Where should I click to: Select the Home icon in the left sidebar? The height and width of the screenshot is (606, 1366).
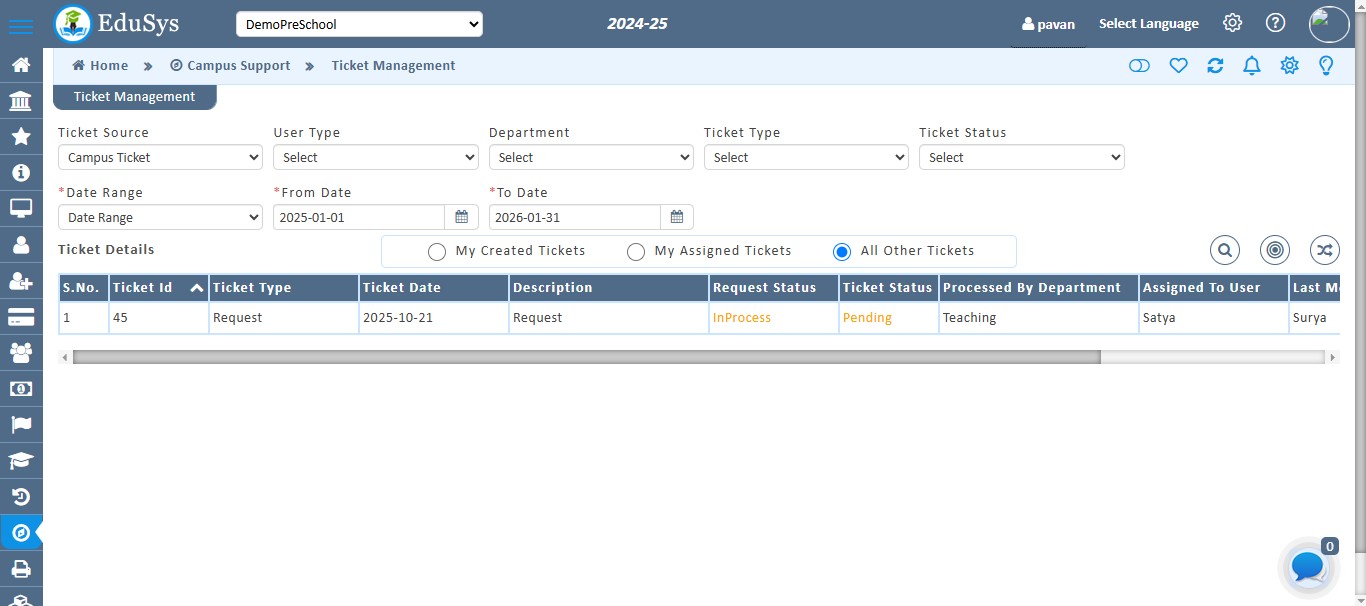pos(21,65)
